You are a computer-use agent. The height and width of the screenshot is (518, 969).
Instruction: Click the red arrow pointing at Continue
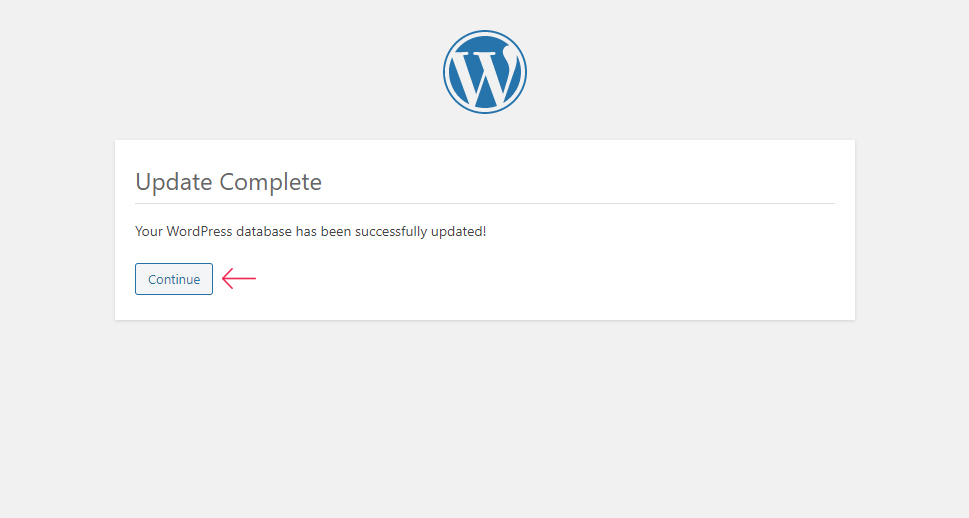tap(239, 279)
